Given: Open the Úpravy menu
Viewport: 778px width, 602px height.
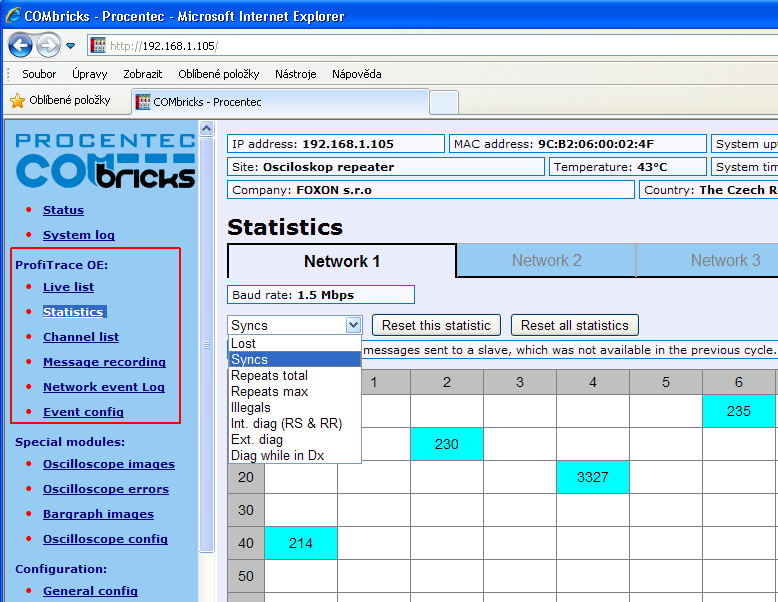Looking at the screenshot, I should (x=90, y=74).
